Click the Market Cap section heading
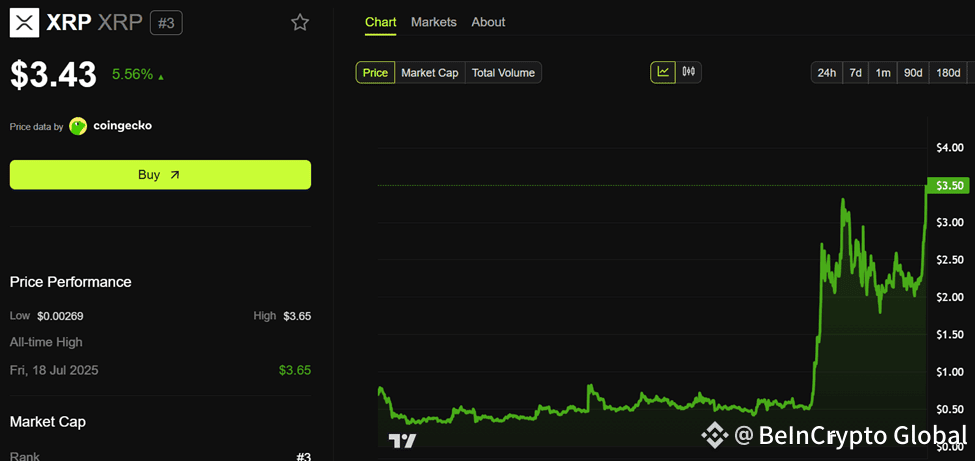975x461 pixels. click(48, 422)
